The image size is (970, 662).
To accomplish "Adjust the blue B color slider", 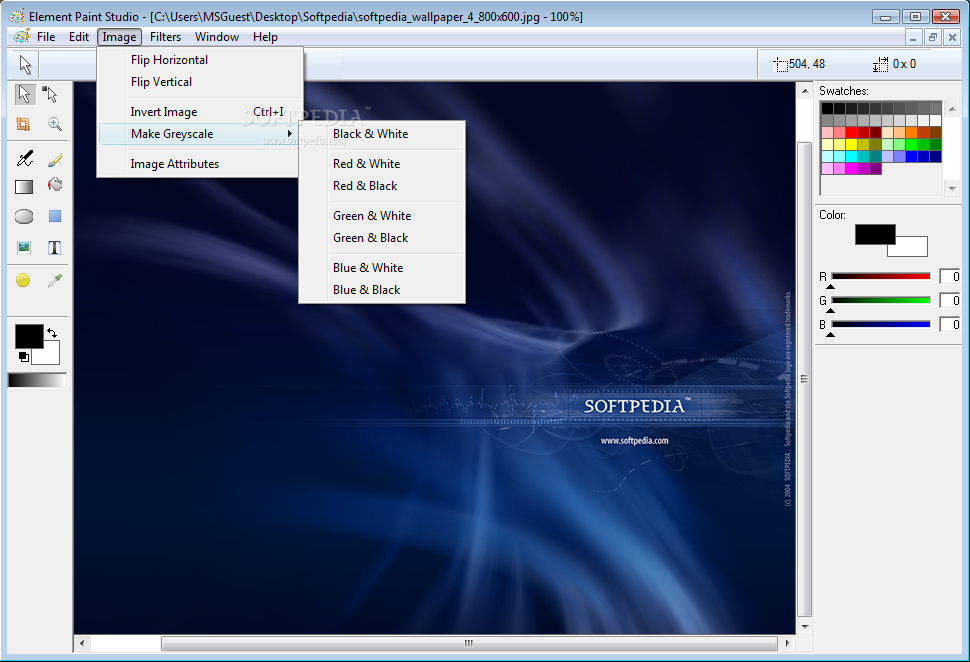I will [881, 324].
